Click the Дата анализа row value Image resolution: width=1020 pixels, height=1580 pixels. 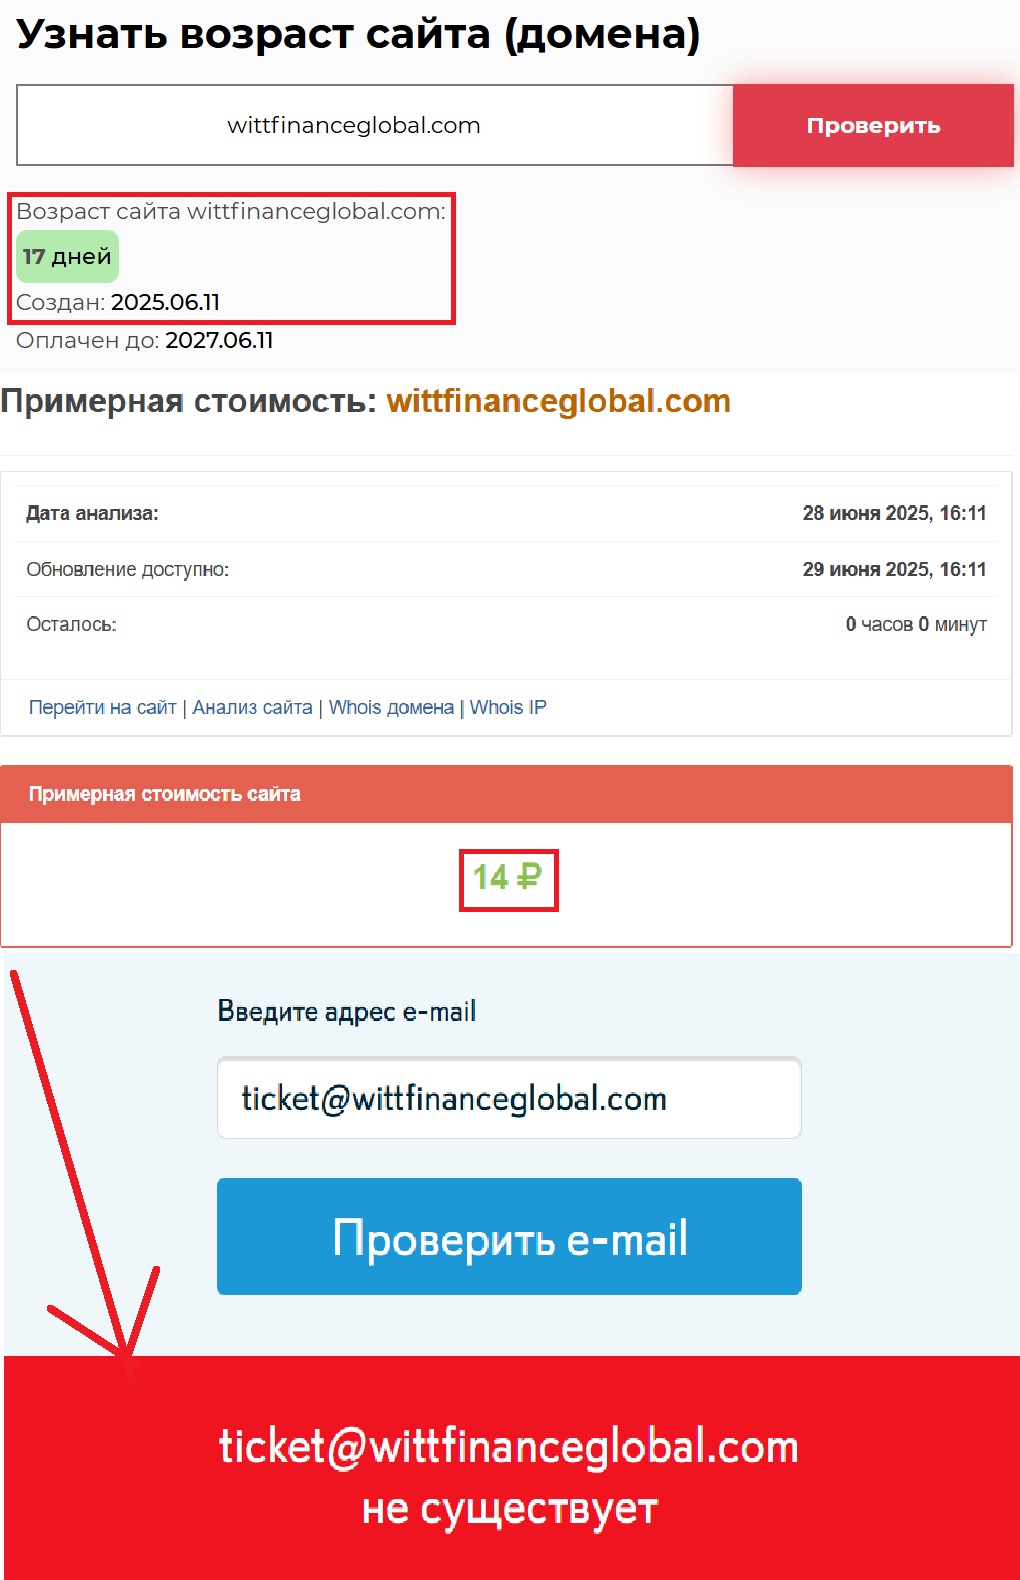894,513
